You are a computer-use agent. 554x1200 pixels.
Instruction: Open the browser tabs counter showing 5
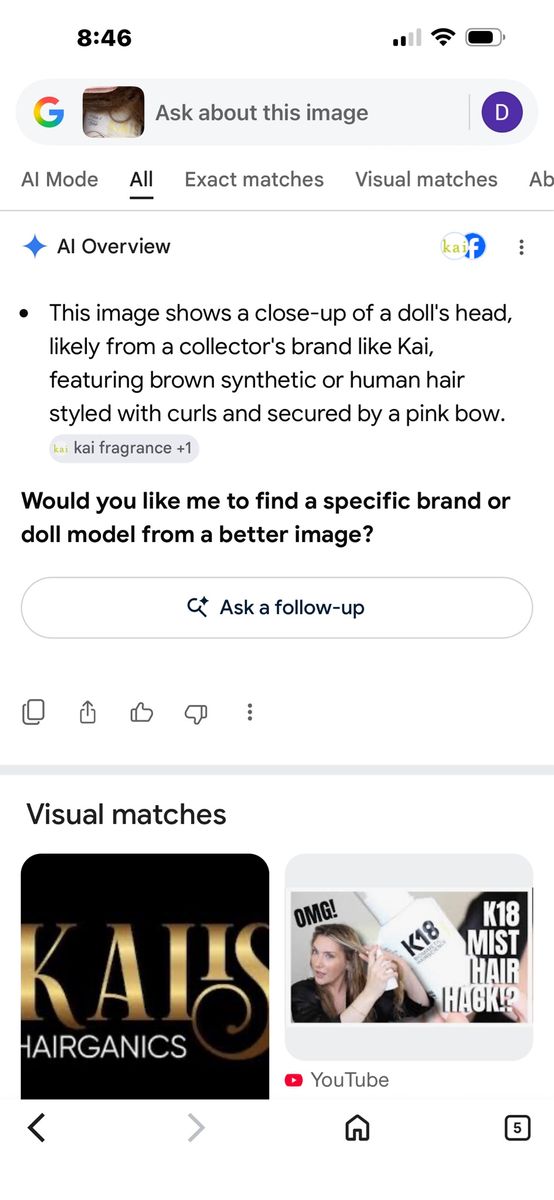[516, 1128]
